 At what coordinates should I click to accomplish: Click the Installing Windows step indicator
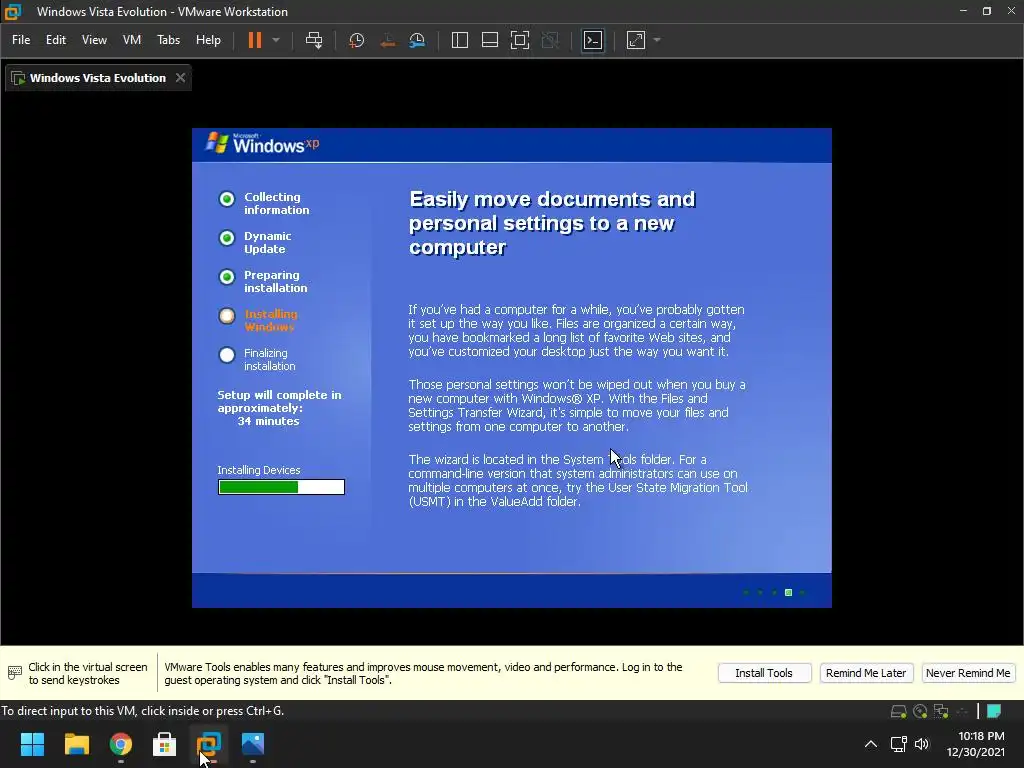[227, 316]
